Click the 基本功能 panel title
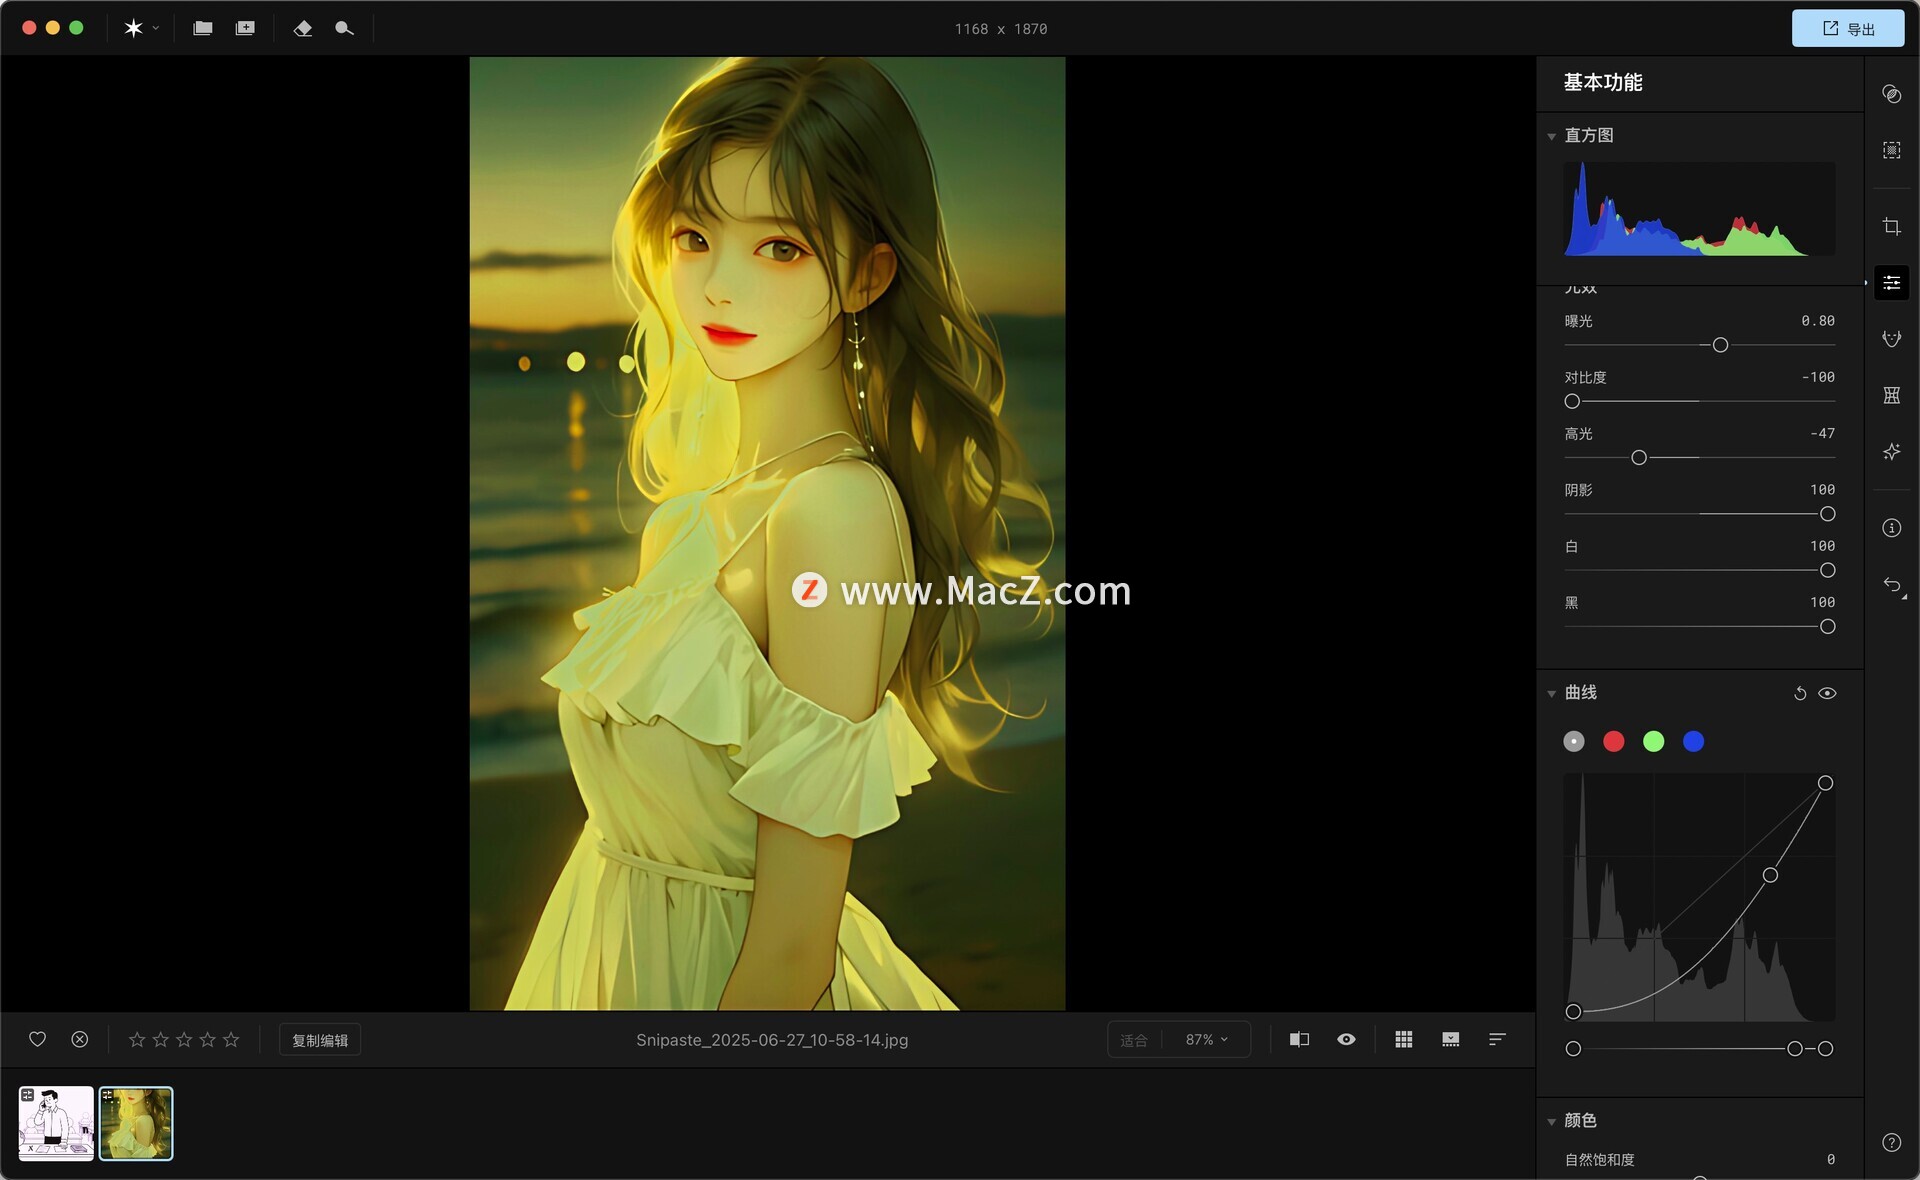The height and width of the screenshot is (1180, 1920). [1603, 83]
